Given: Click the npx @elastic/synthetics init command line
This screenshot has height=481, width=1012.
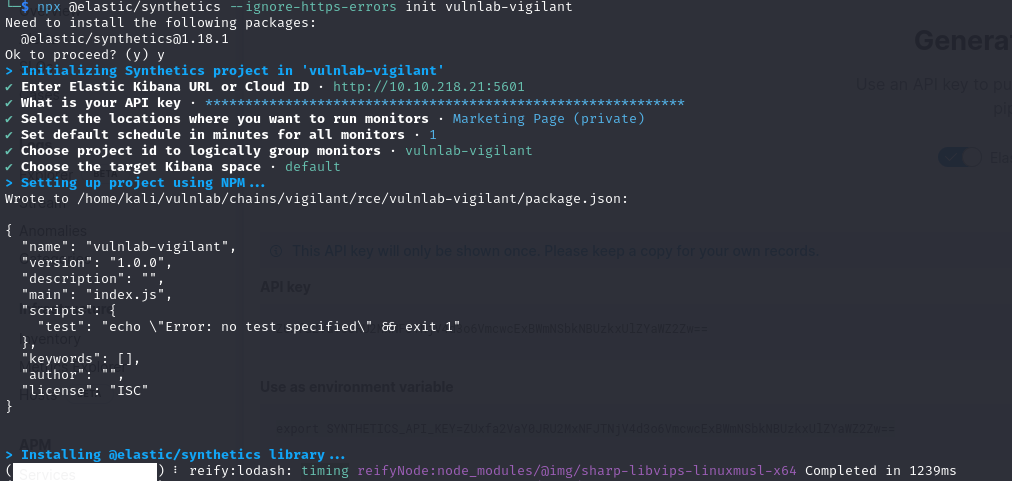Looking at the screenshot, I should pyautogui.click(x=304, y=7).
